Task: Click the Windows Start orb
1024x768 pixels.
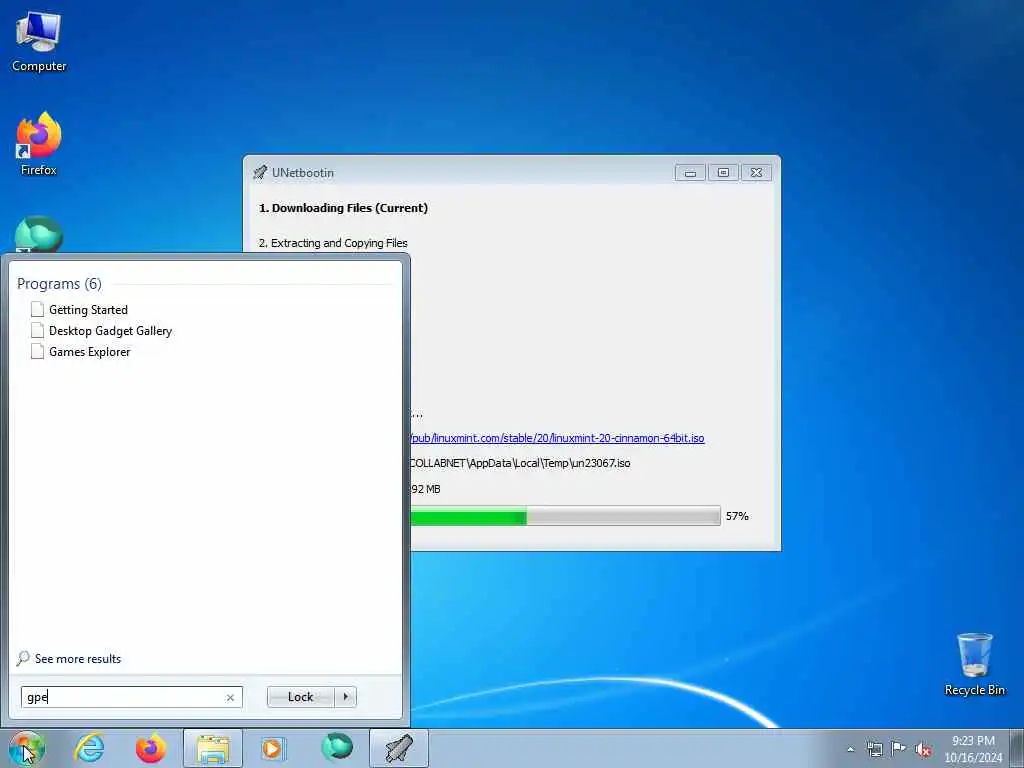Action: click(x=27, y=748)
